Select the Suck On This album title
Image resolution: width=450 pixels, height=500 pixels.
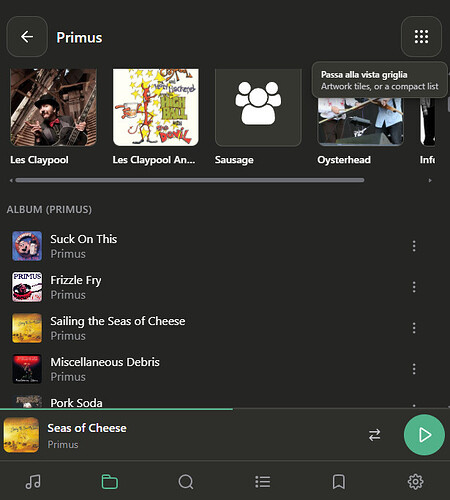84,239
